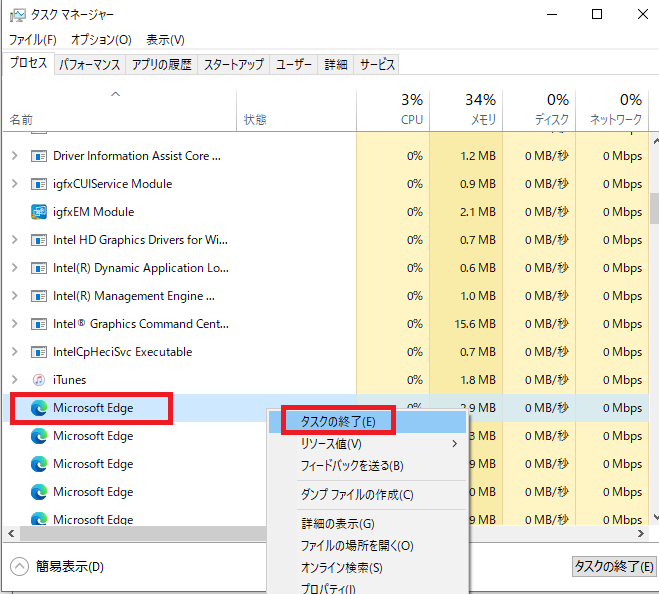The height and width of the screenshot is (594, 659).
Task: Click the 簡易表示(D) link
Action: (x=70, y=567)
